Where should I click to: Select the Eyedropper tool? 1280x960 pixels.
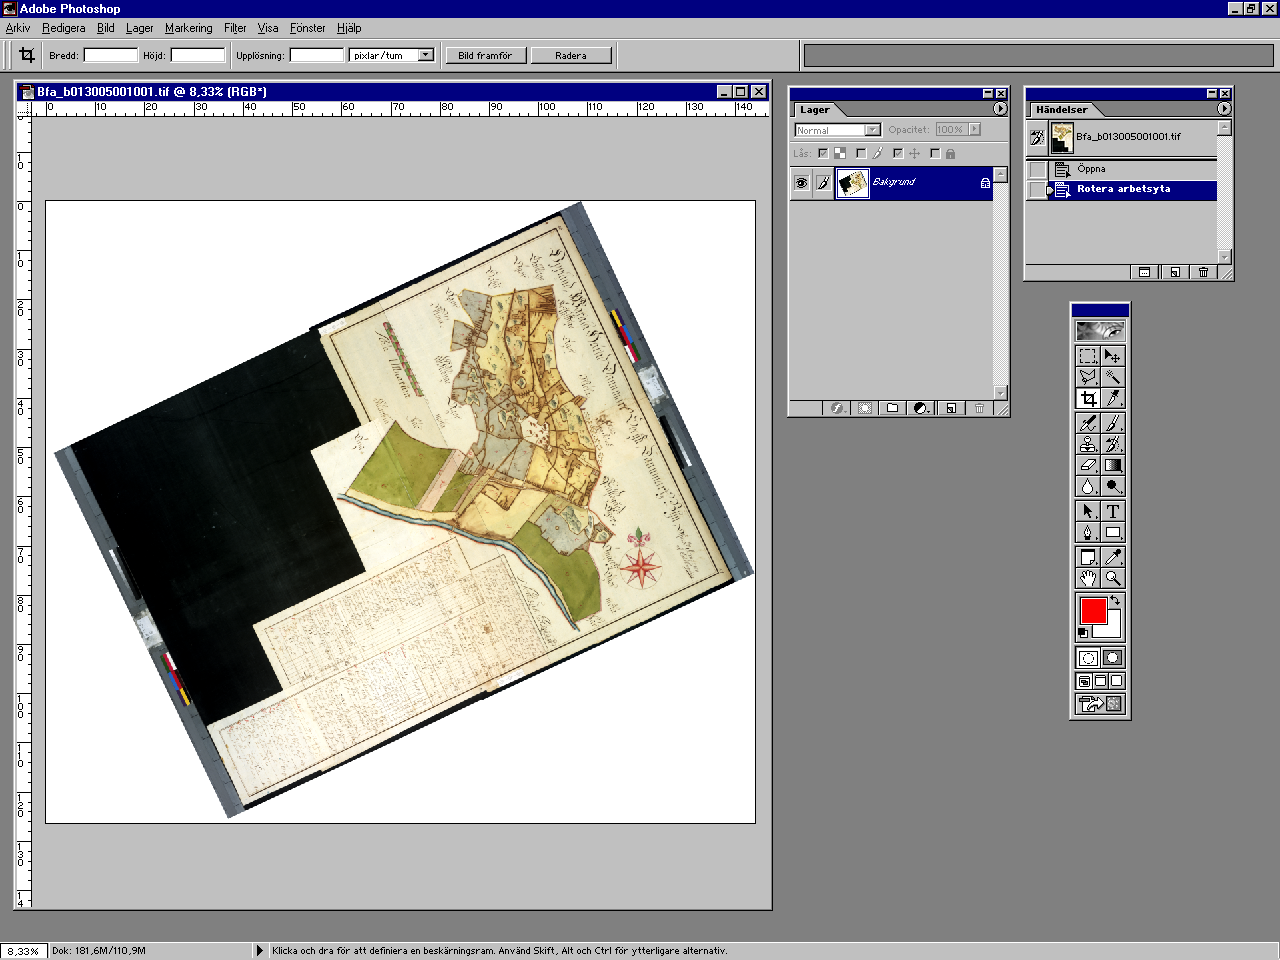tap(1113, 557)
